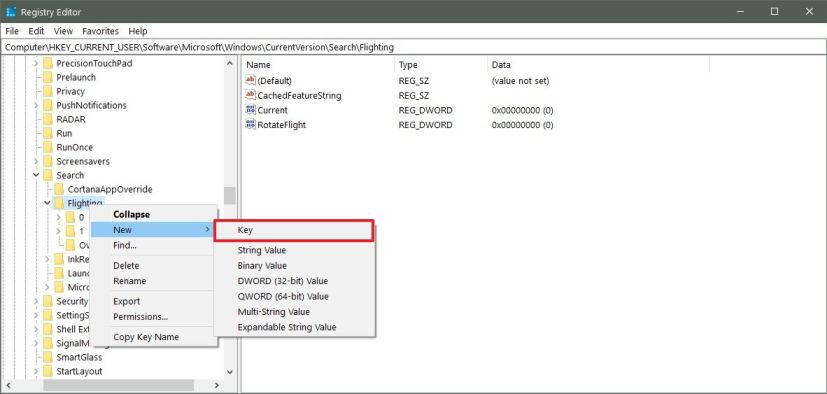Select DWORD (32-bit) Value
This screenshot has height=394, width=827.
click(294, 281)
